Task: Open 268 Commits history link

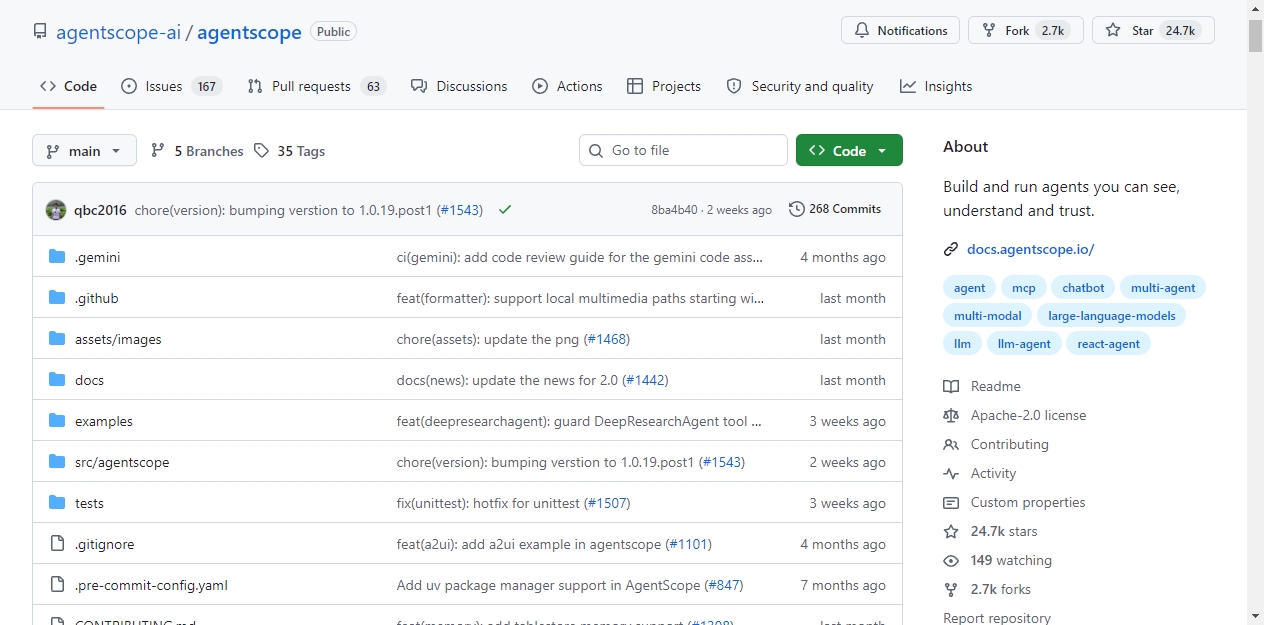Action: click(x=835, y=209)
